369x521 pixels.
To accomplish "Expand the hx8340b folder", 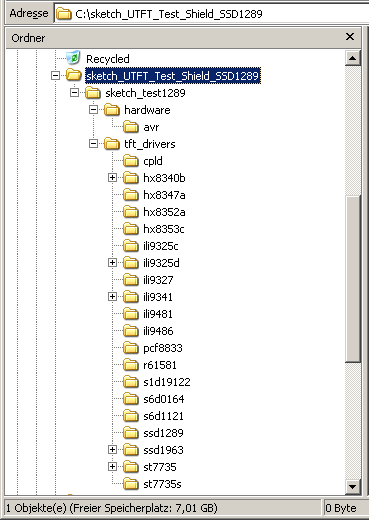I will (x=112, y=178).
